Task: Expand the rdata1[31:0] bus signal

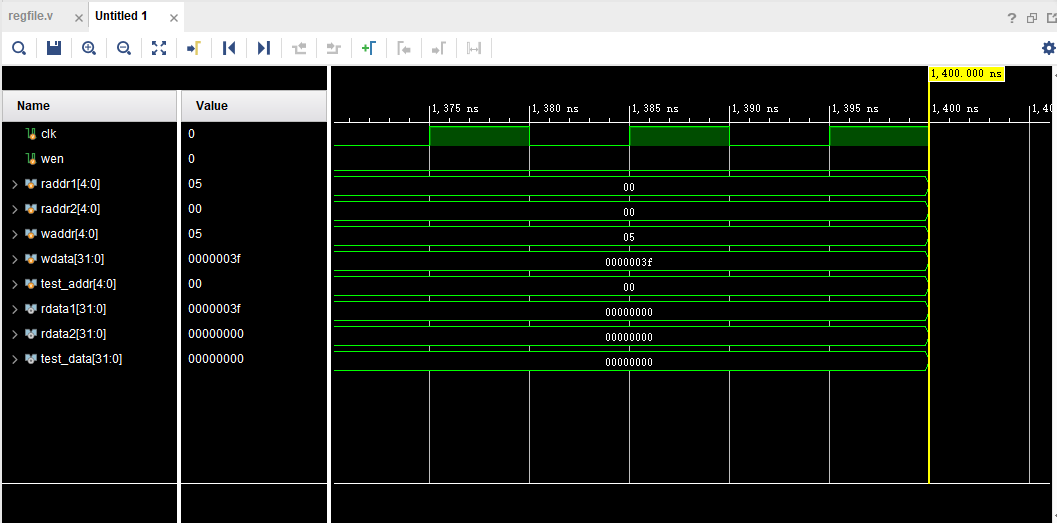Action: point(14,309)
